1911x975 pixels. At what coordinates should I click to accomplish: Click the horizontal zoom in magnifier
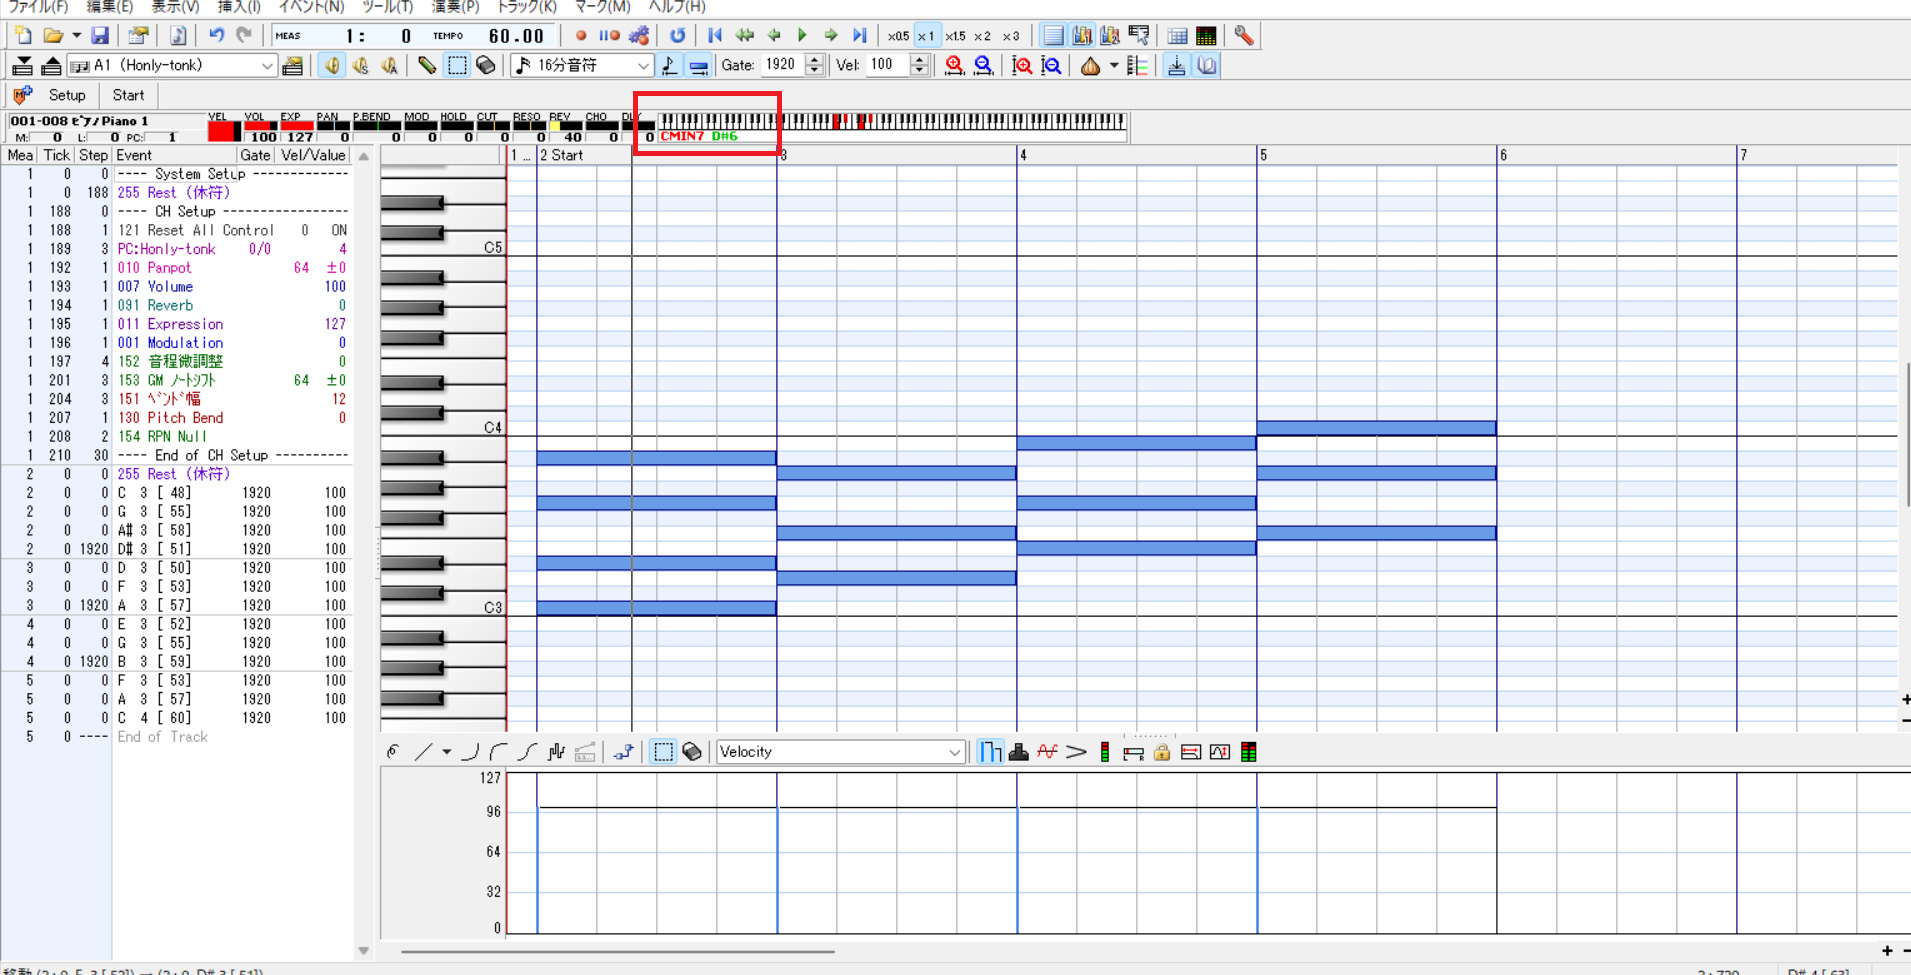(954, 66)
